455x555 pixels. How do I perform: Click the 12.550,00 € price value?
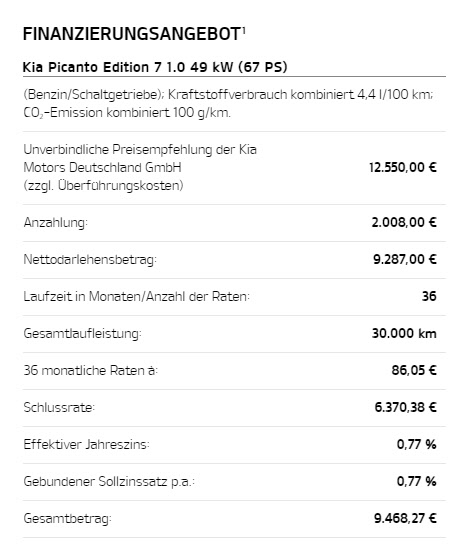(x=403, y=167)
